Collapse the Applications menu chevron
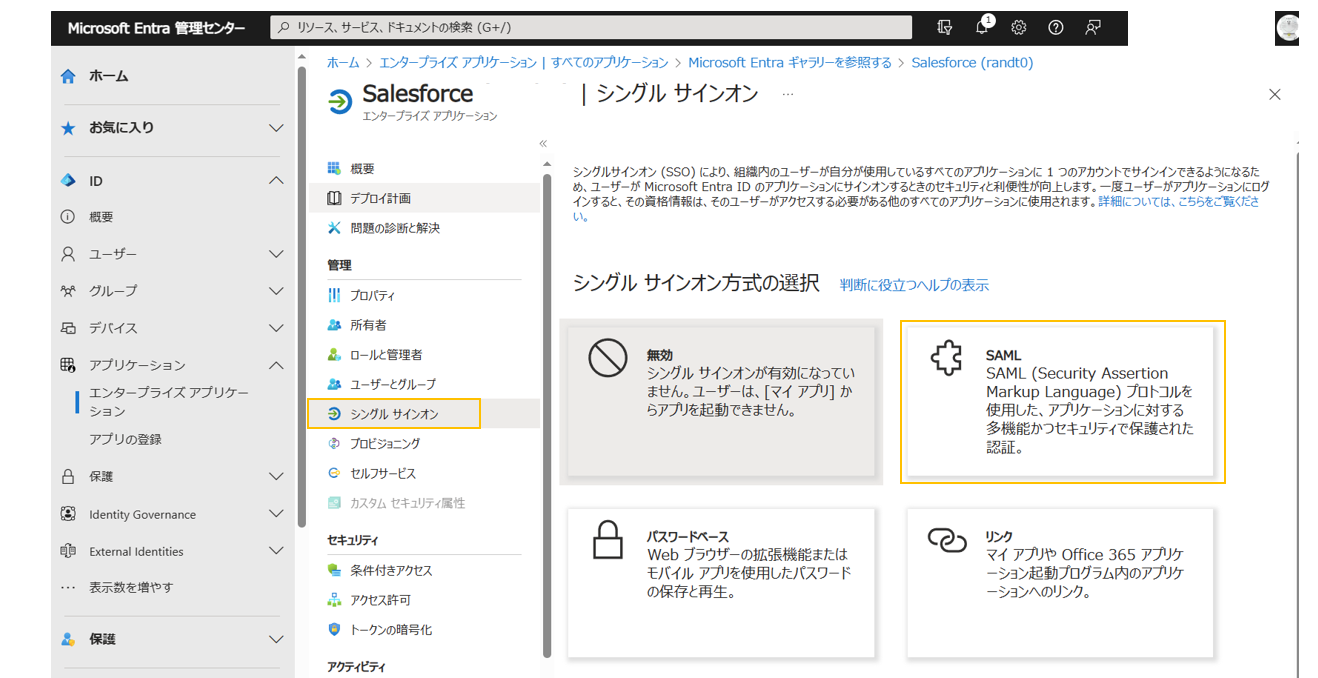This screenshot has width=1318, height=678. click(x=277, y=365)
